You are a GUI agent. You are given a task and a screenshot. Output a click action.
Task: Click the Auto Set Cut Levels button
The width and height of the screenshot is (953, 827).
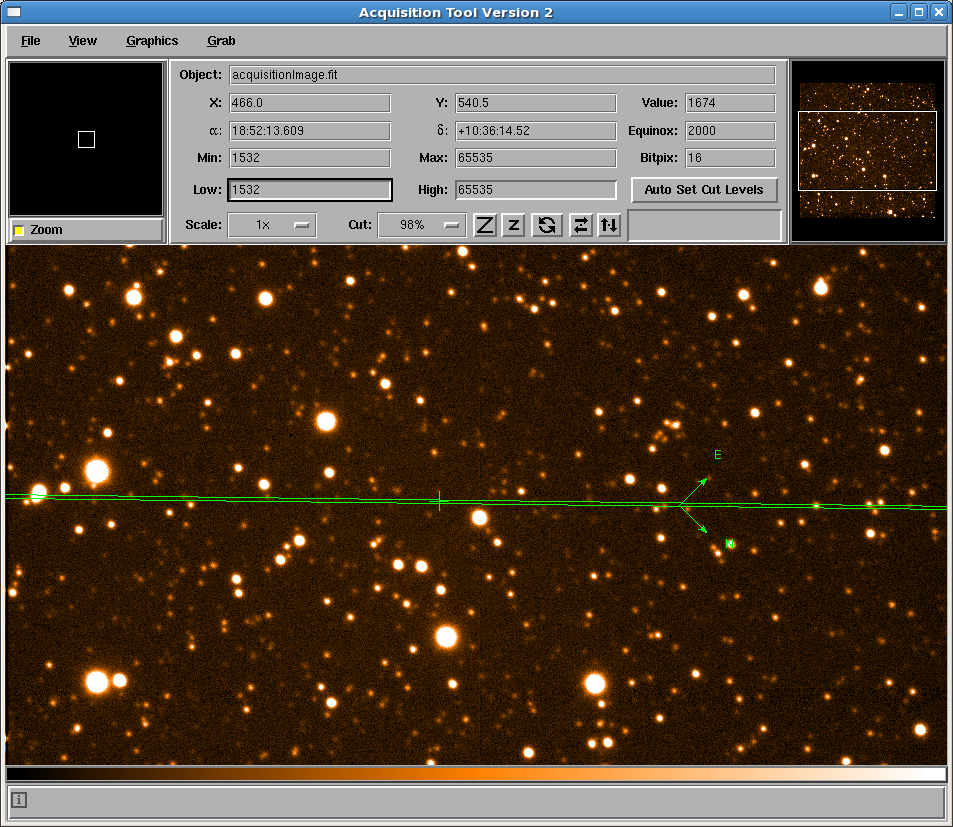[x=704, y=190]
